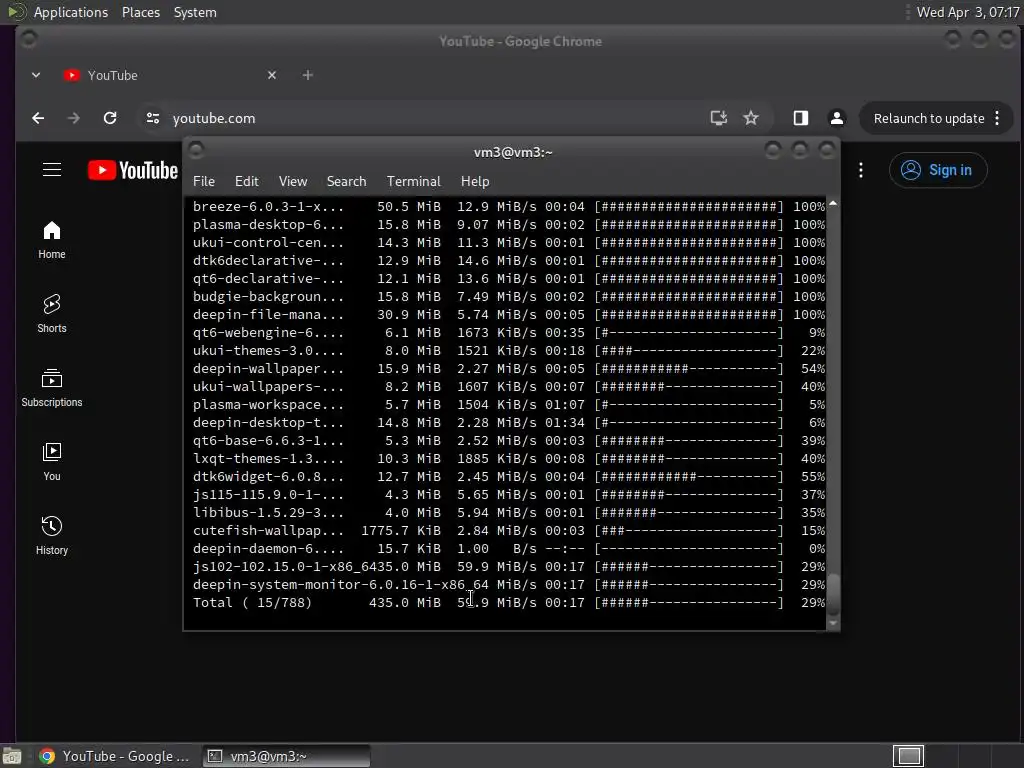Open terminal Search menu
Viewport: 1024px width, 768px height.
346,181
